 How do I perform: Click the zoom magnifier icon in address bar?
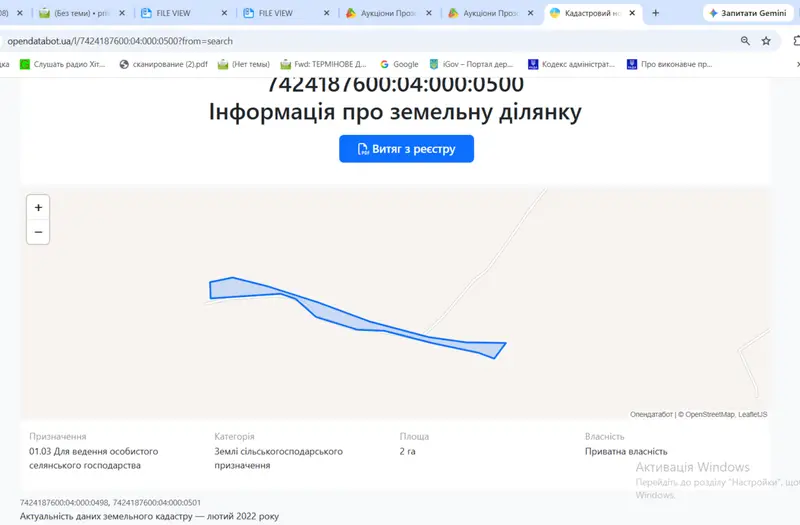point(745,41)
